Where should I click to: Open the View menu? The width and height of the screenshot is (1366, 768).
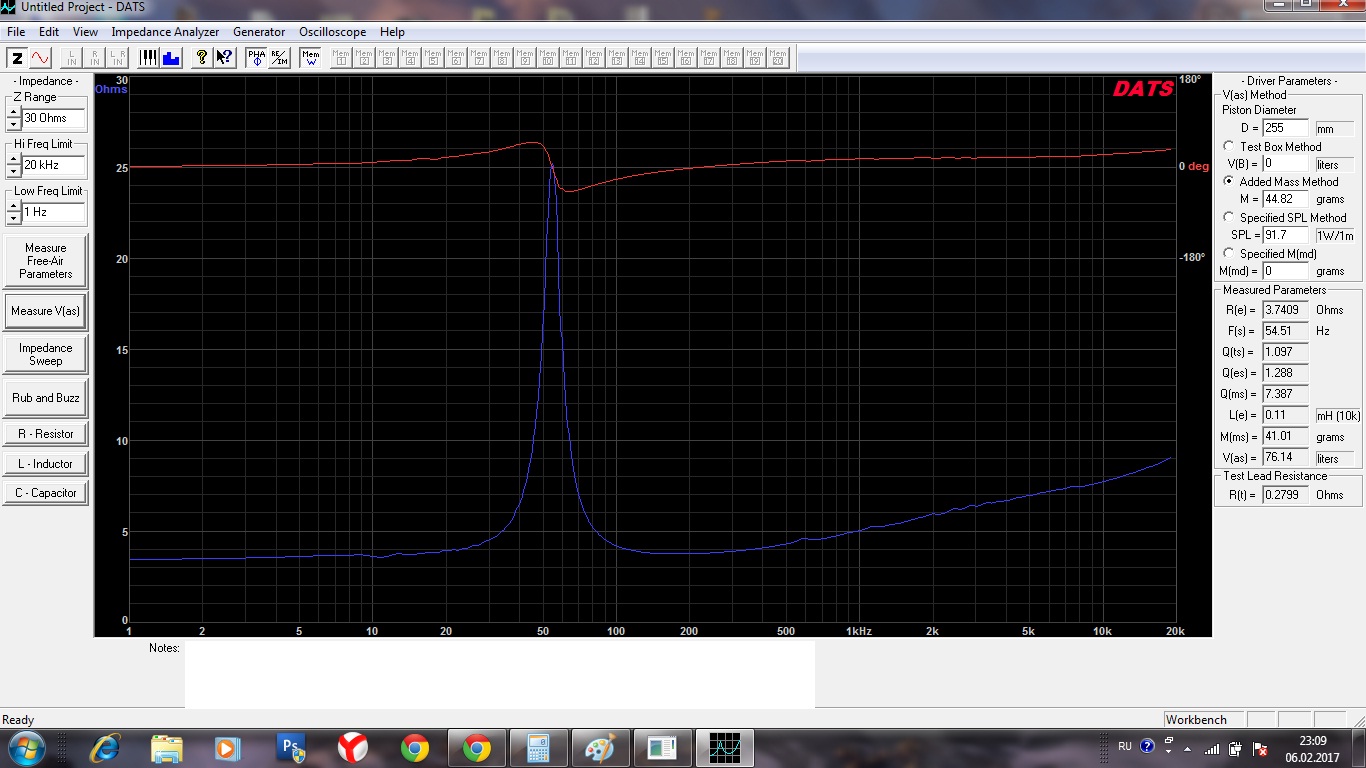click(85, 32)
